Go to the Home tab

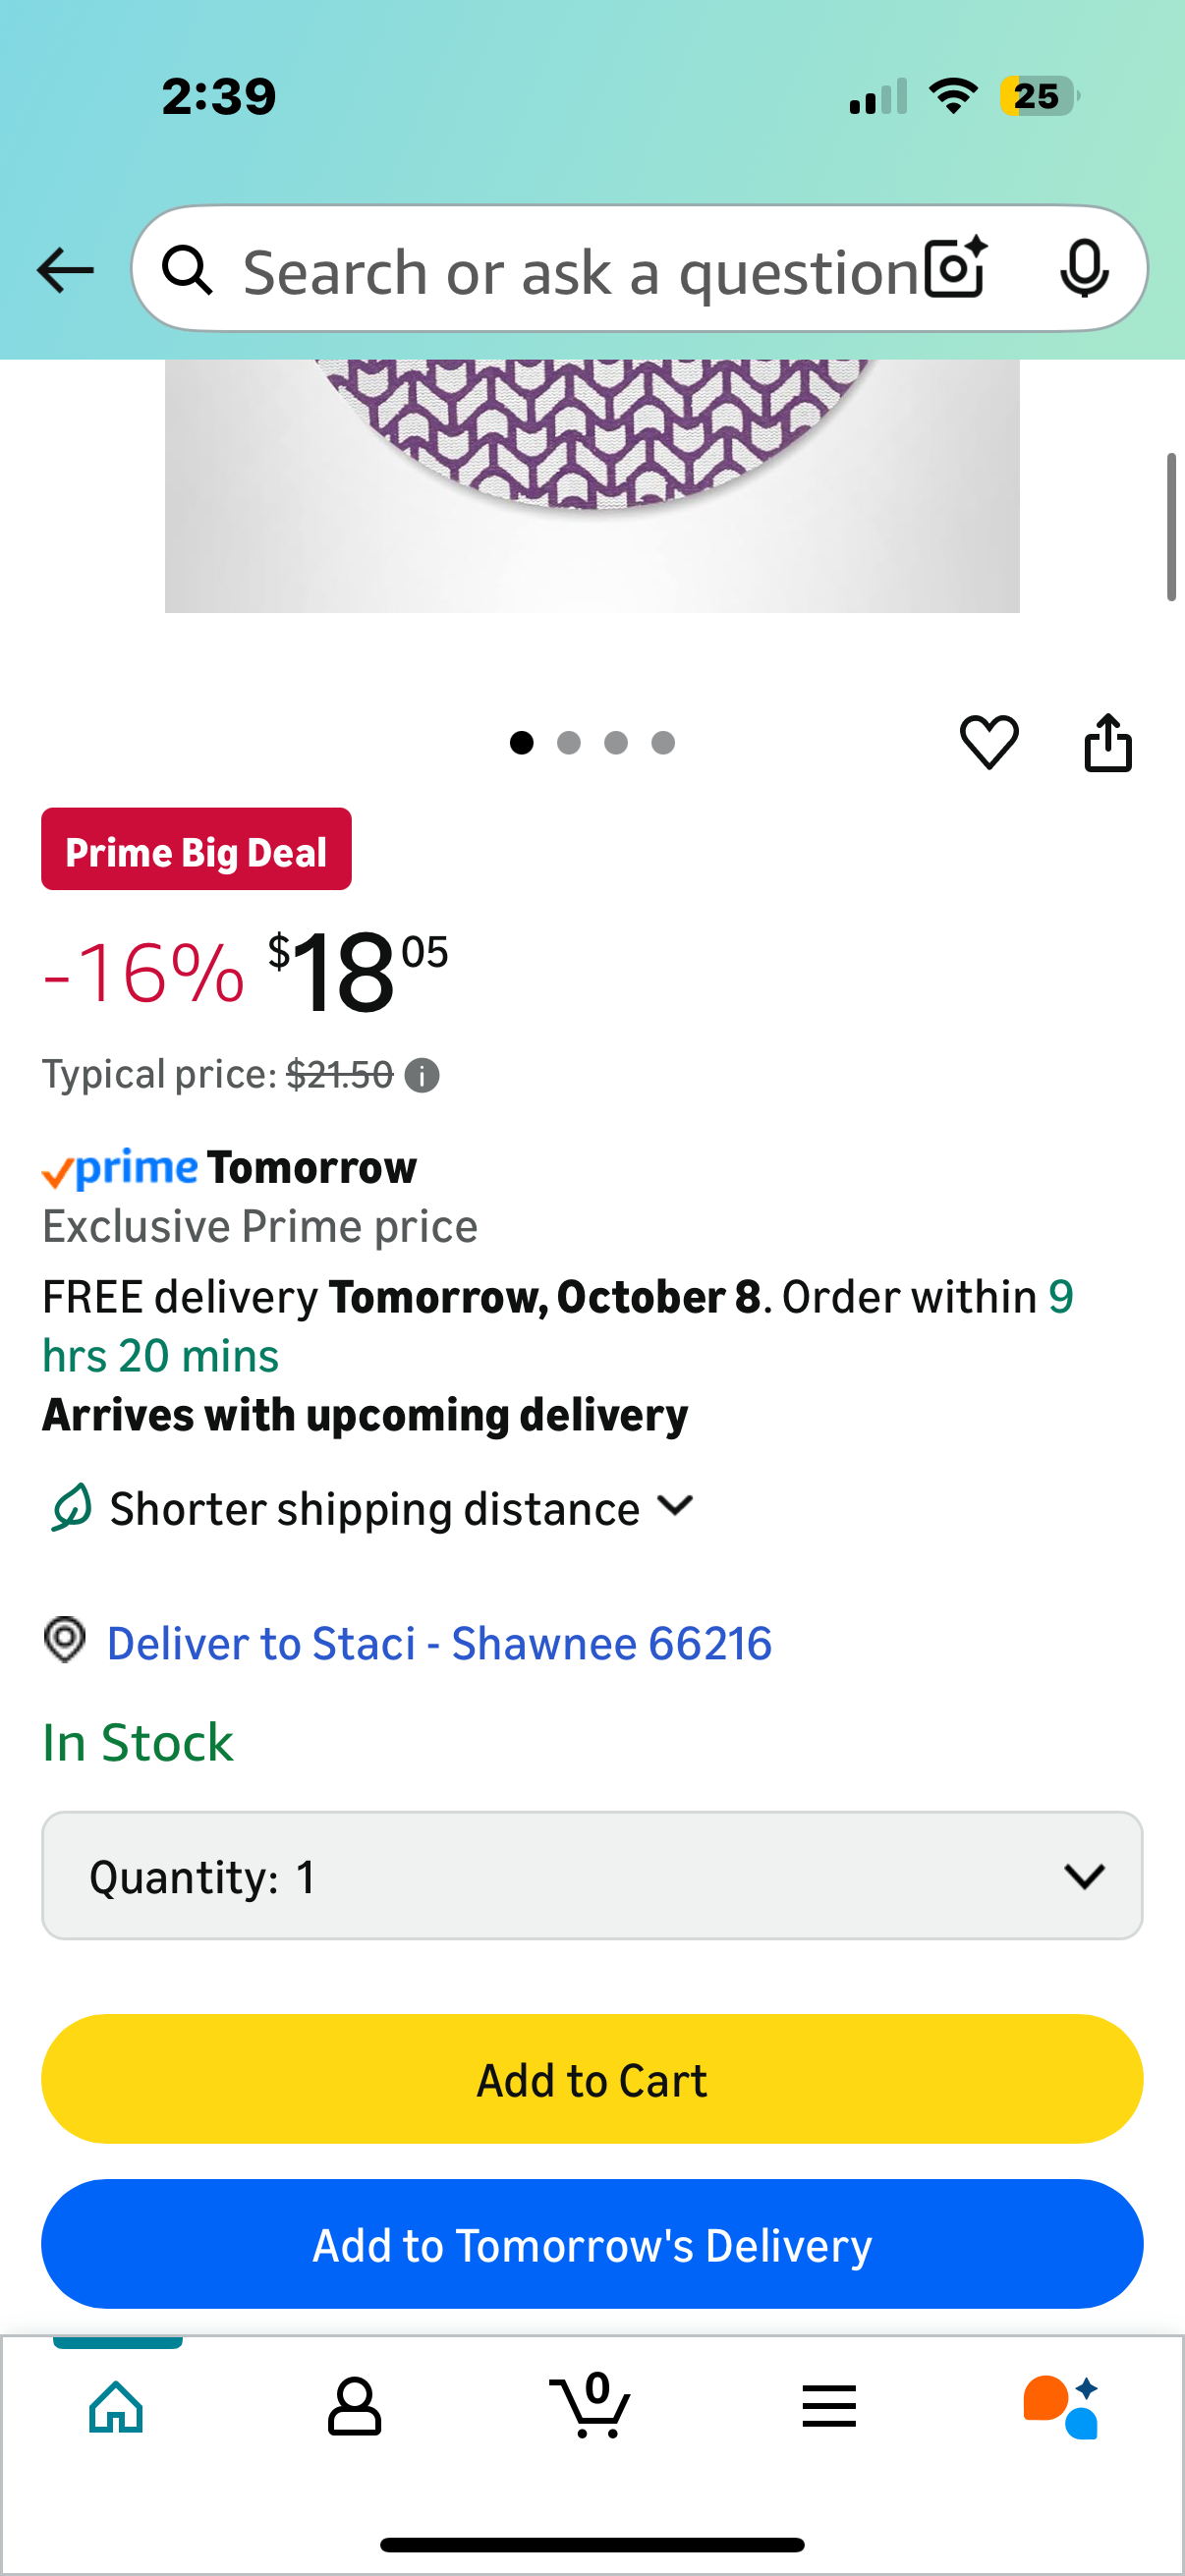117,2406
